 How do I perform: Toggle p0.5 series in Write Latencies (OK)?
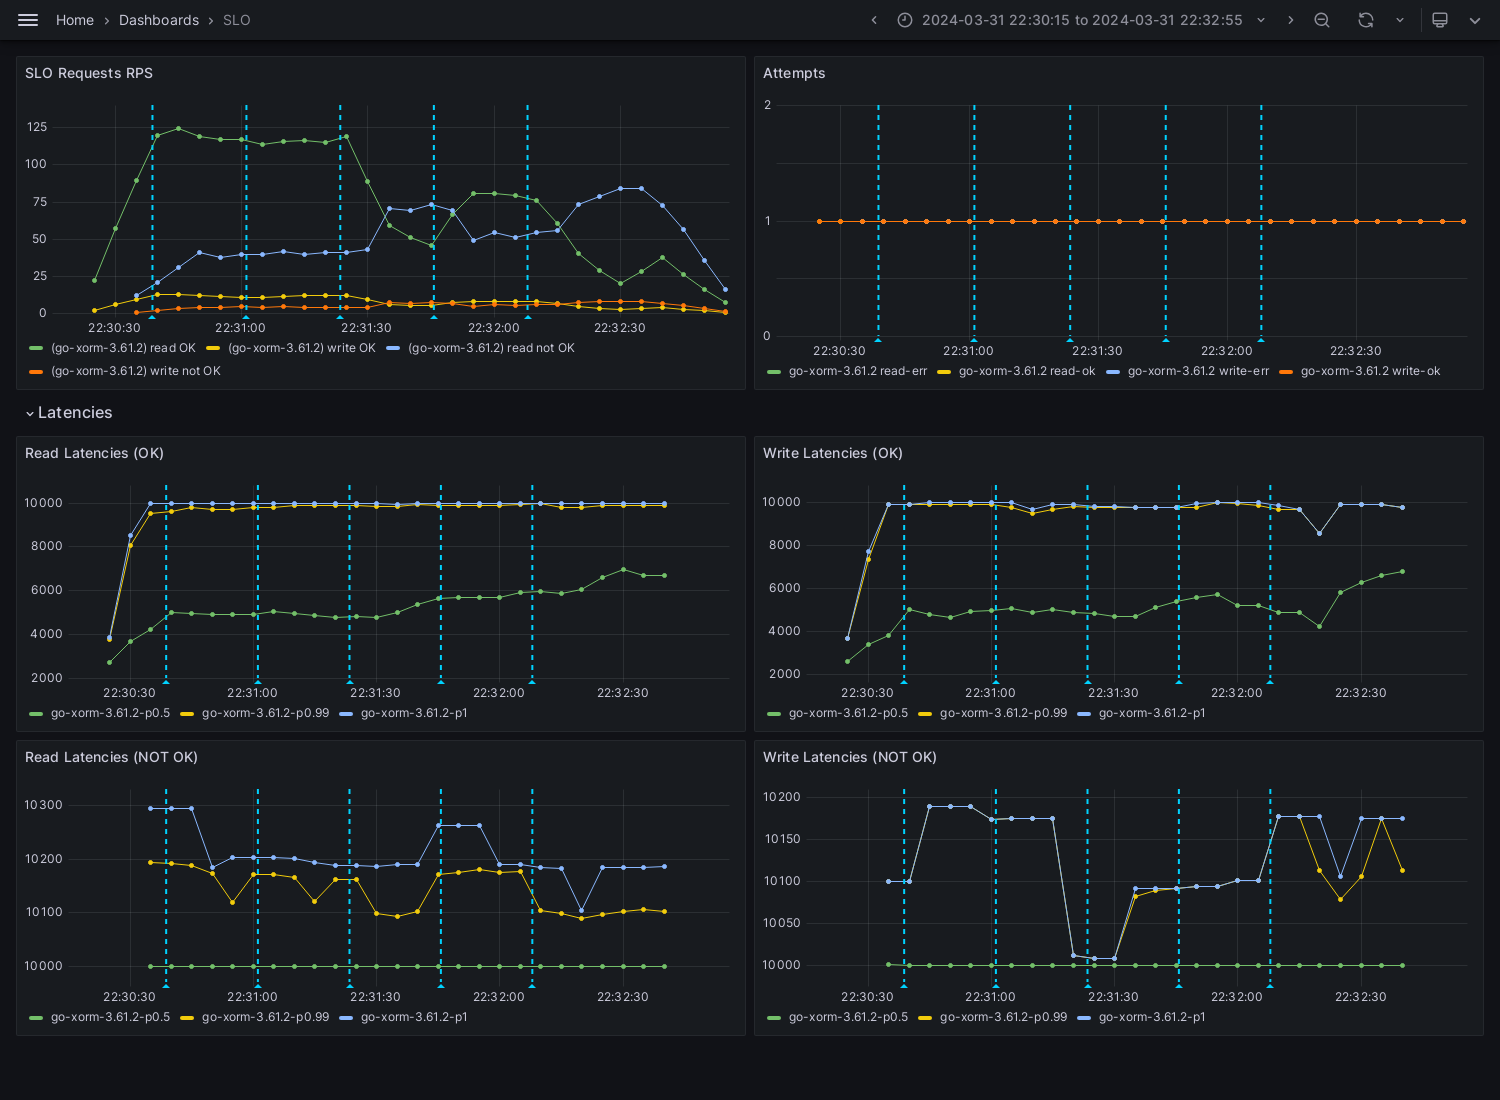point(848,713)
